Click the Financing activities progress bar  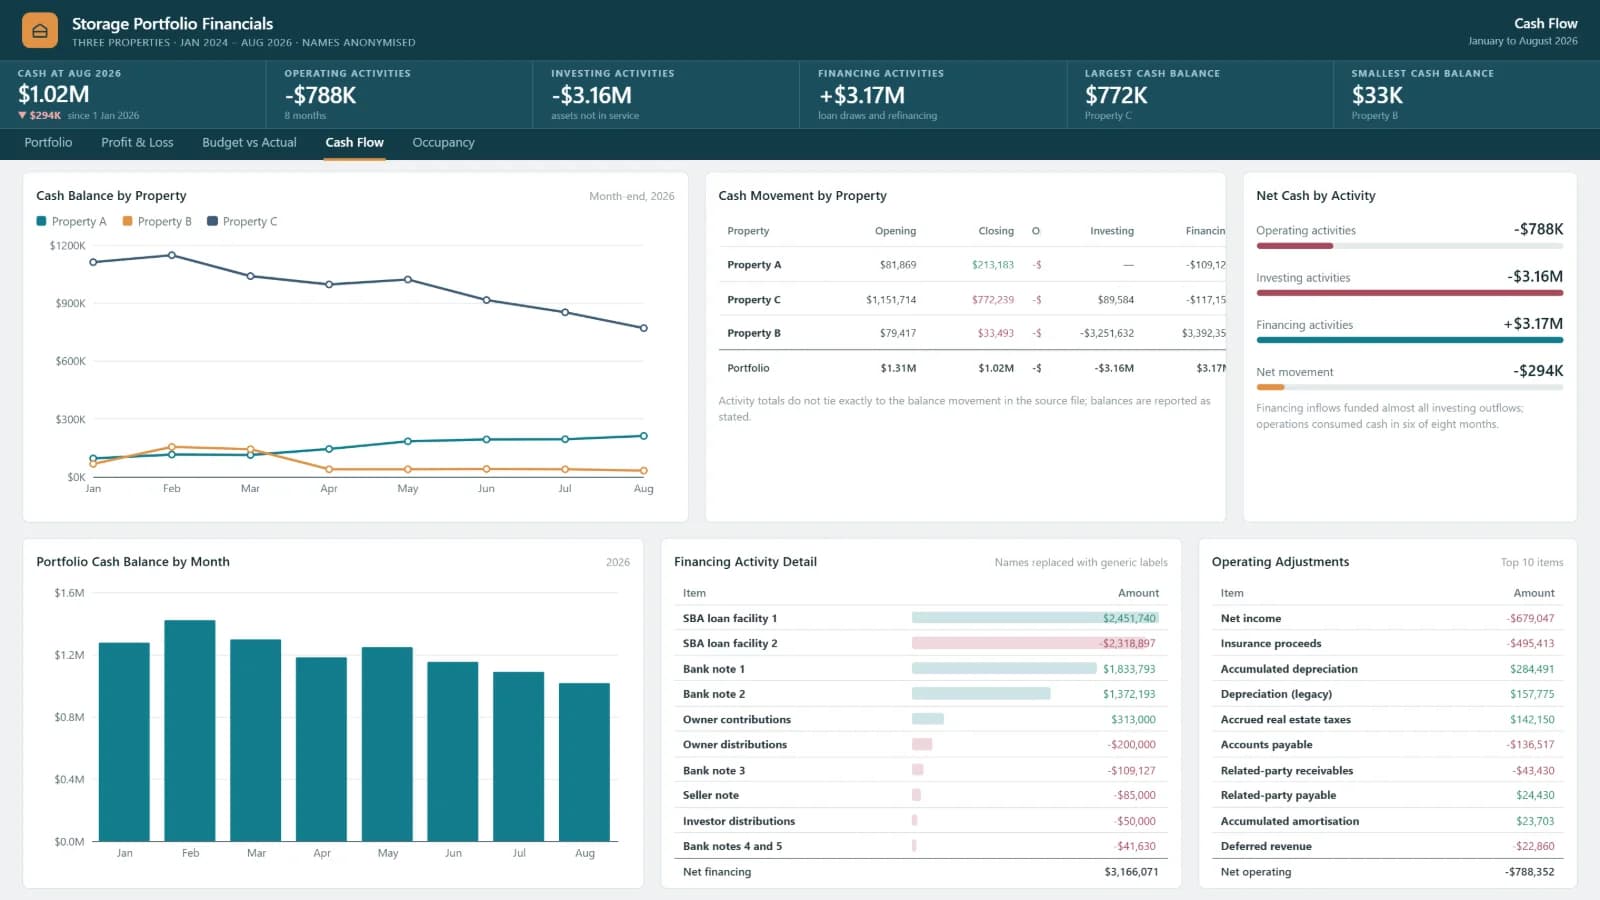click(x=1409, y=340)
